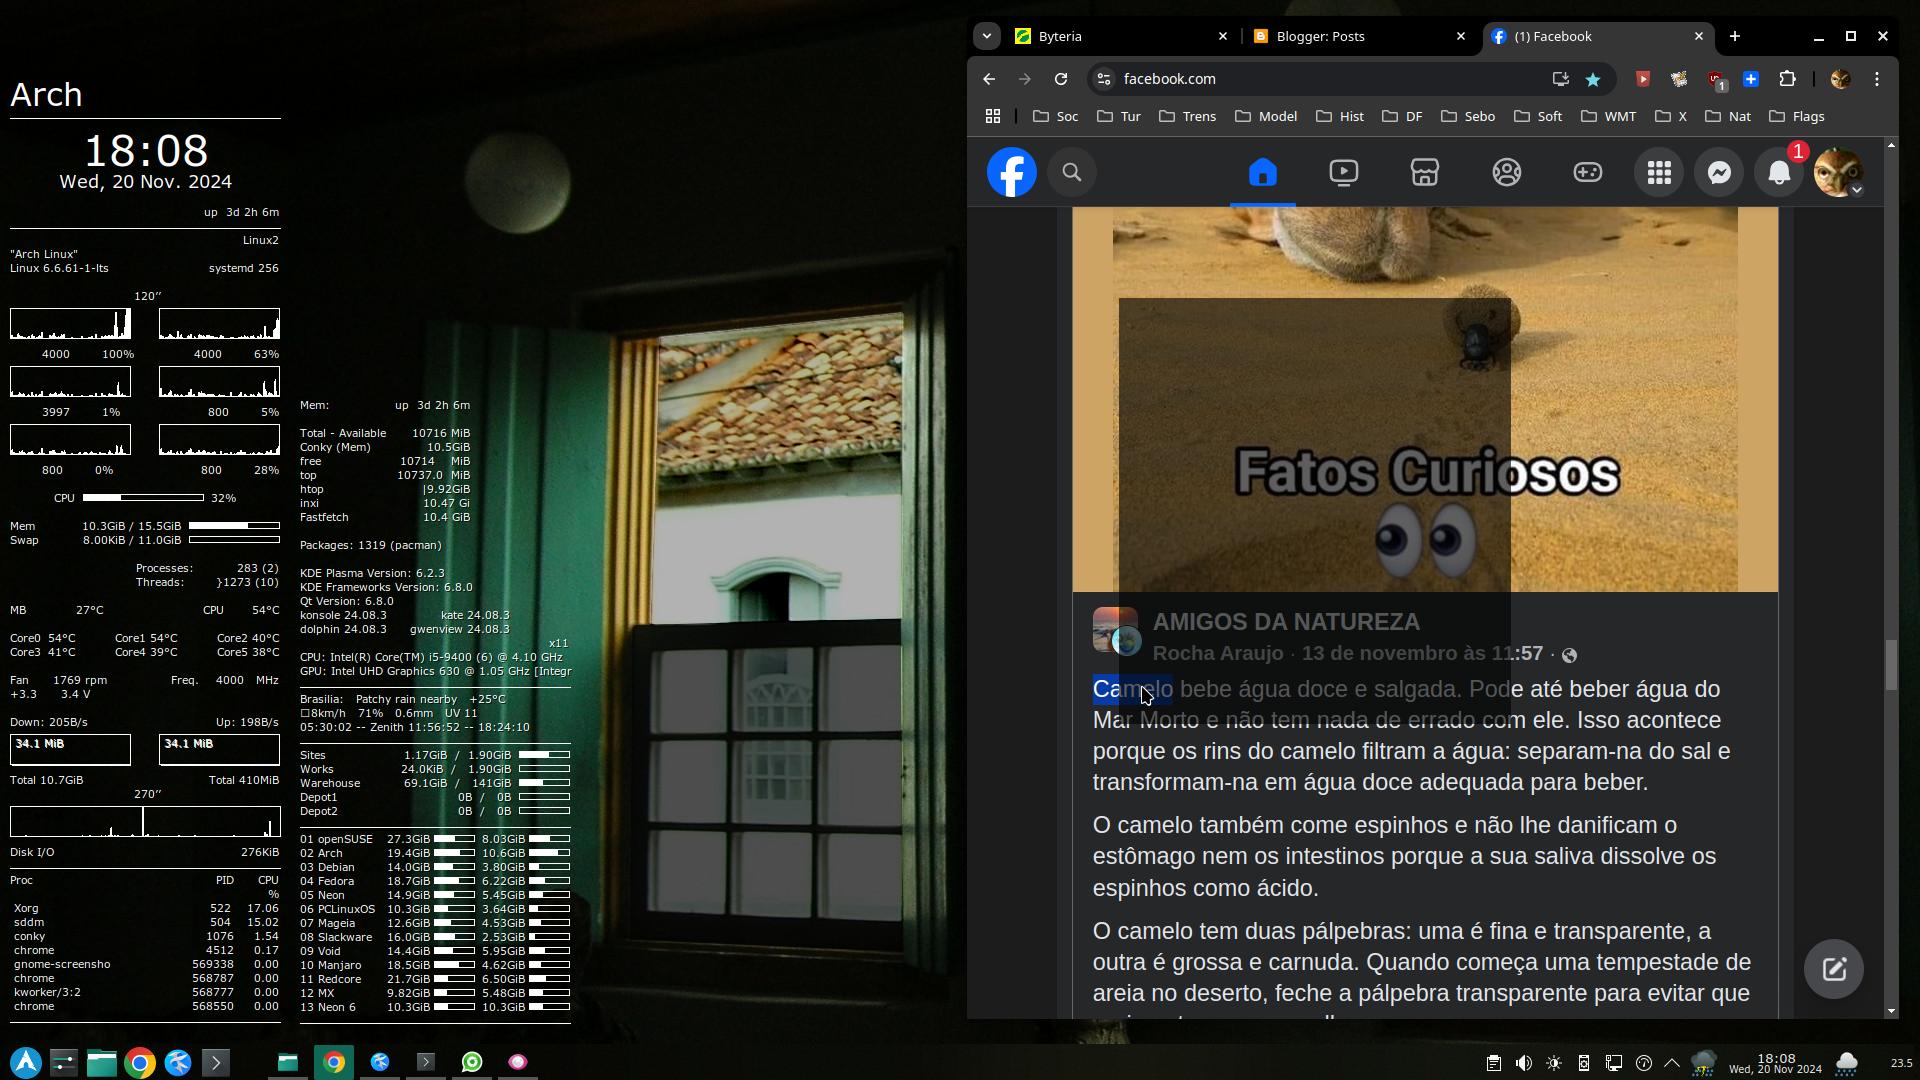Open a new Chrome tab
The image size is (1920, 1080).
(x=1735, y=36)
